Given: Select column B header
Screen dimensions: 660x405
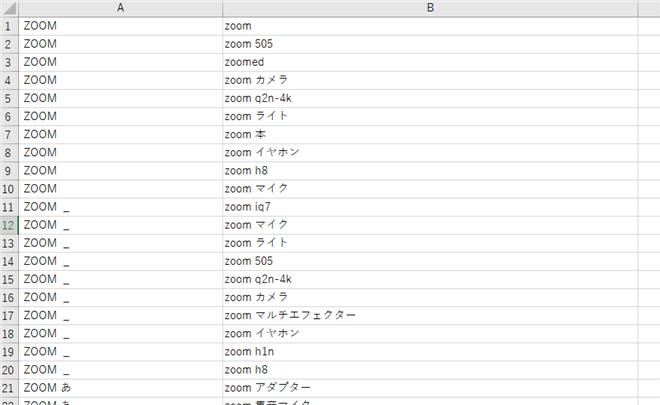Looking at the screenshot, I should [x=430, y=8].
